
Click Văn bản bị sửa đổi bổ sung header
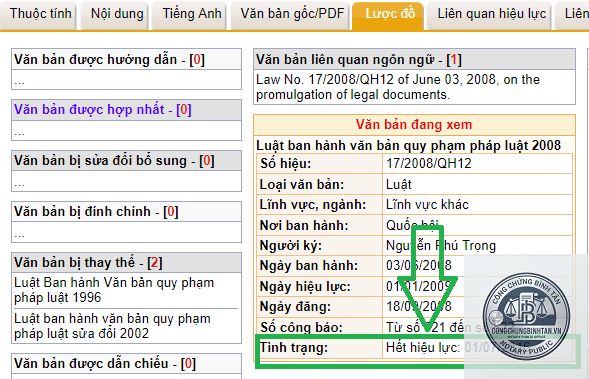[126, 161]
